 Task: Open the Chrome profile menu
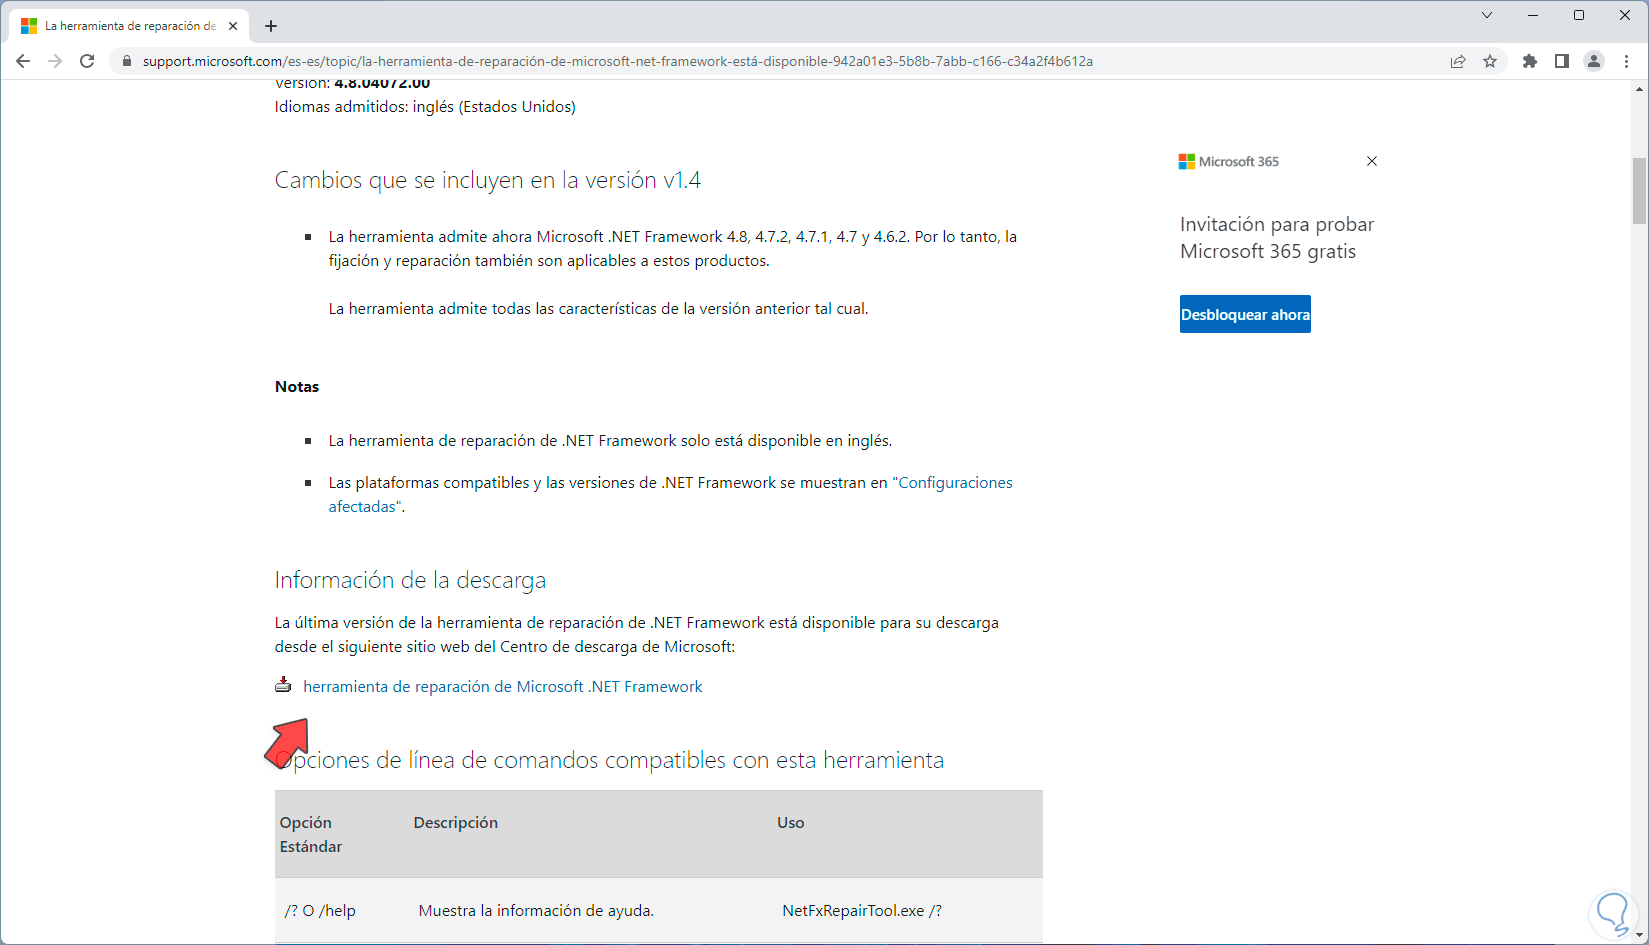1594,61
